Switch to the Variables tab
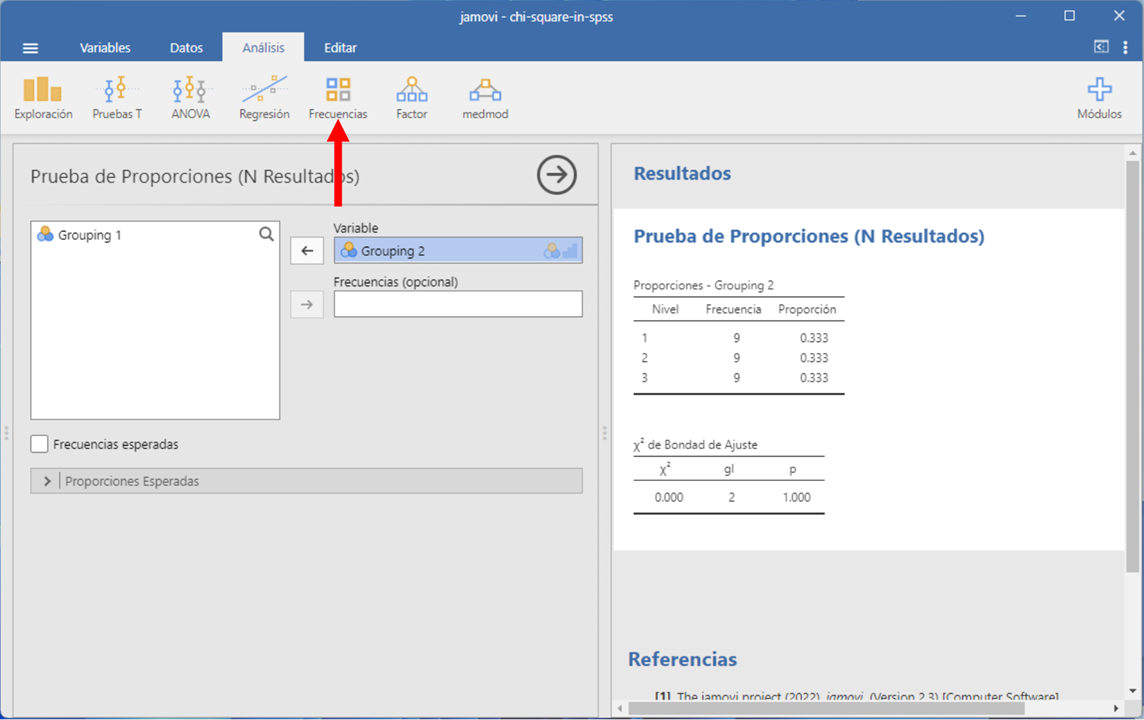Viewport: 1144px width, 720px height. coord(105,48)
